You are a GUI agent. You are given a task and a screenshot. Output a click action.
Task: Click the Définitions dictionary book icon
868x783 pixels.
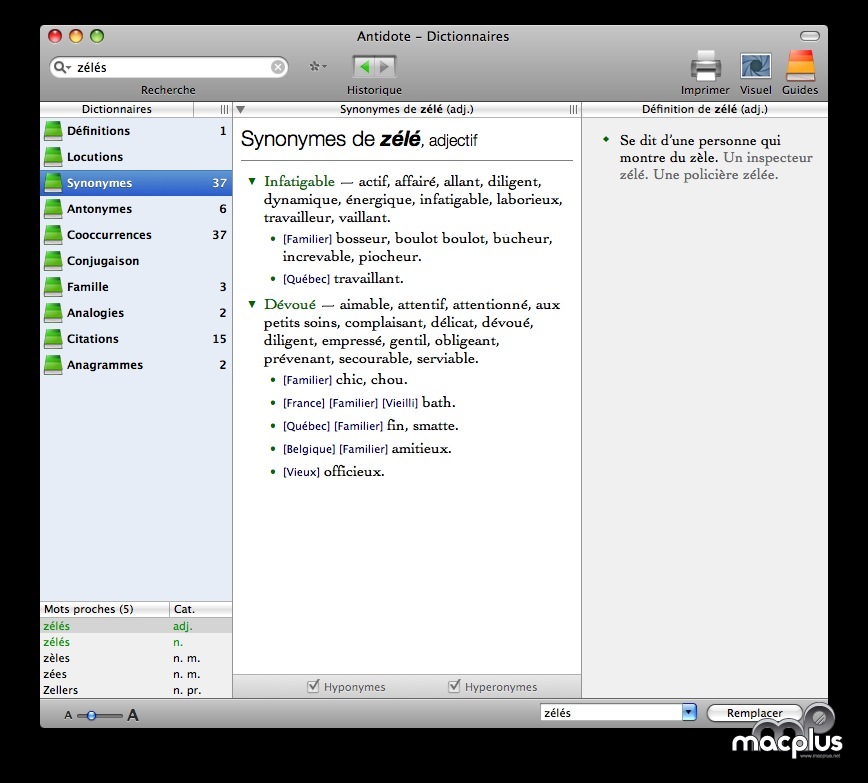[53, 131]
